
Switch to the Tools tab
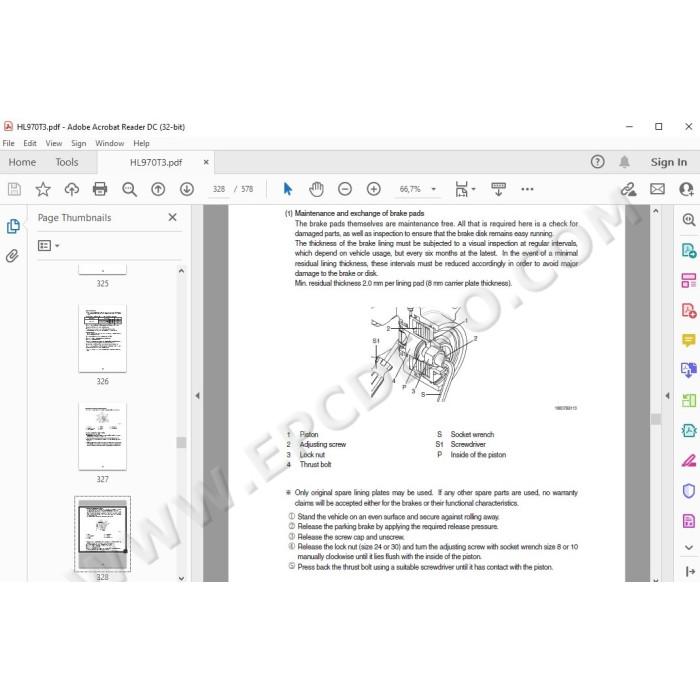coord(67,162)
